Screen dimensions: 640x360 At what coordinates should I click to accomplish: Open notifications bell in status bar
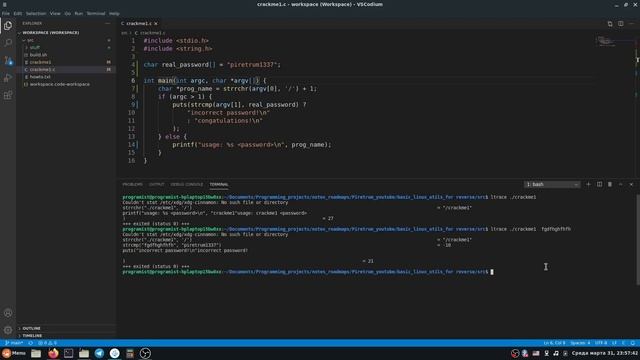633,343
